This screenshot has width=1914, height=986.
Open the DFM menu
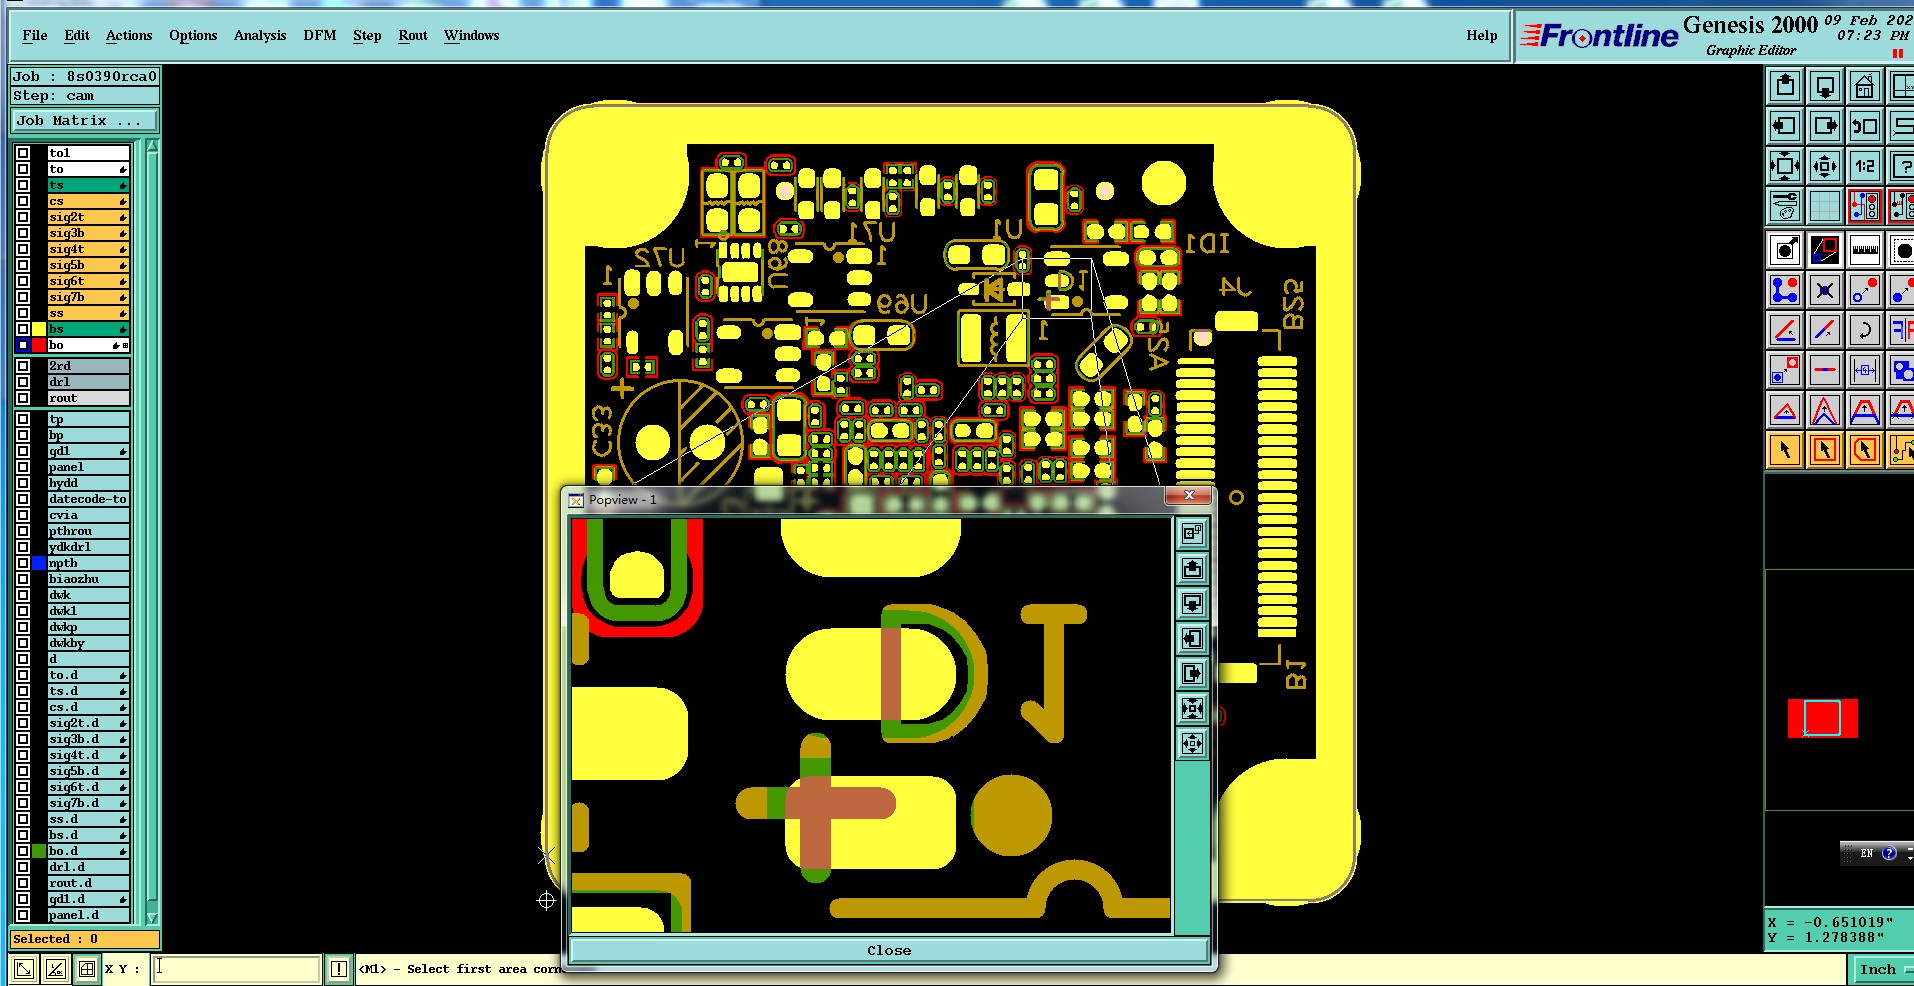[x=320, y=35]
